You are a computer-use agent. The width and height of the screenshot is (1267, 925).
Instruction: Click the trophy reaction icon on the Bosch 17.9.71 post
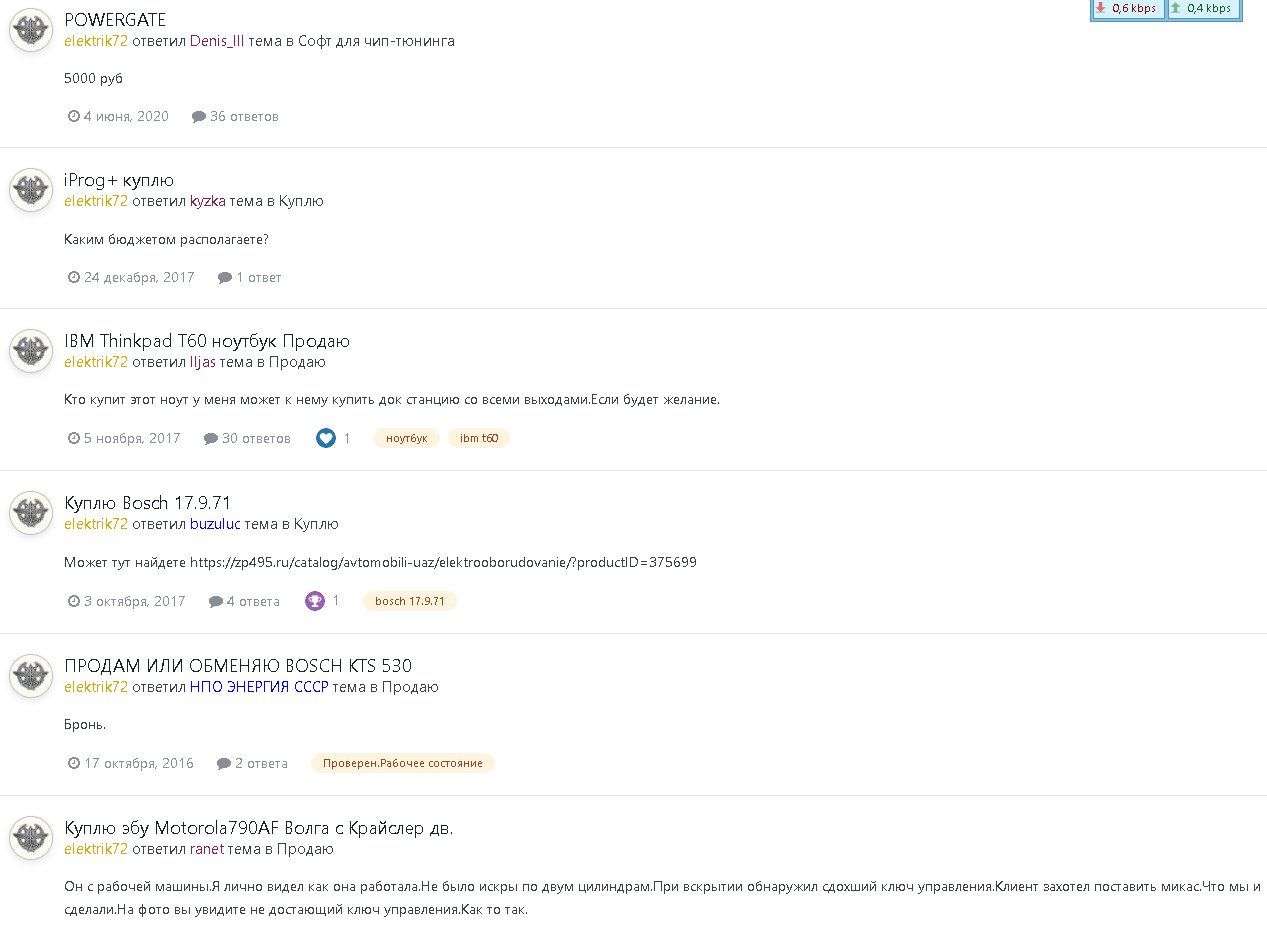(315, 601)
